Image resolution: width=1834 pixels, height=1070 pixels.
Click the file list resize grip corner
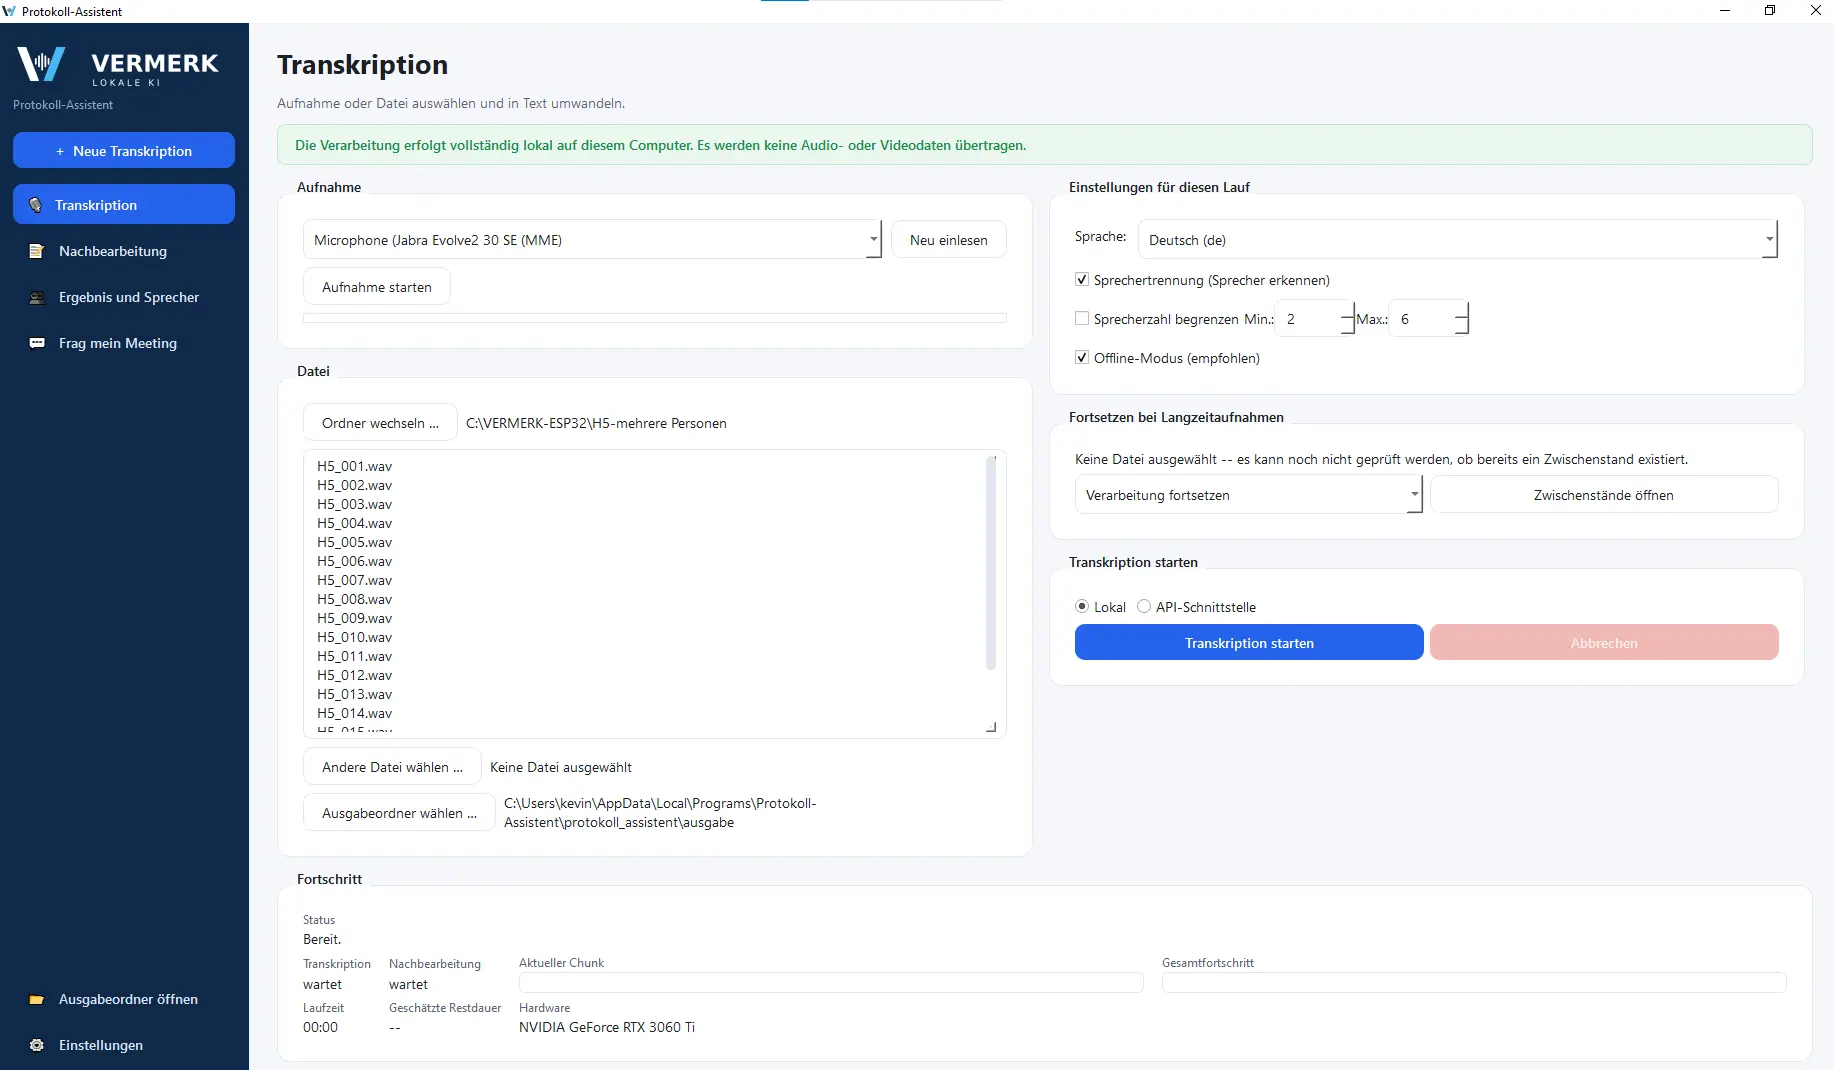click(x=991, y=727)
